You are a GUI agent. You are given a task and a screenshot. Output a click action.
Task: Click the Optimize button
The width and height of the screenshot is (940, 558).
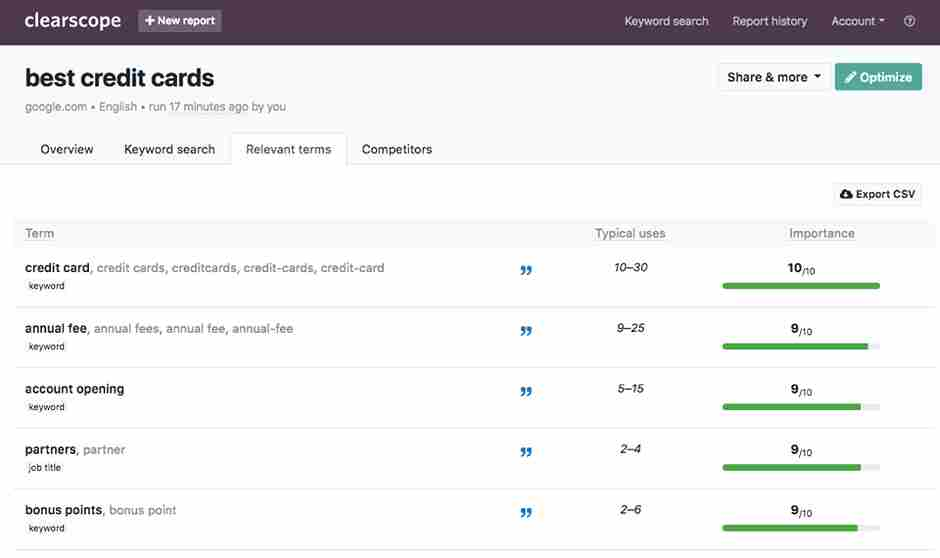coord(878,77)
